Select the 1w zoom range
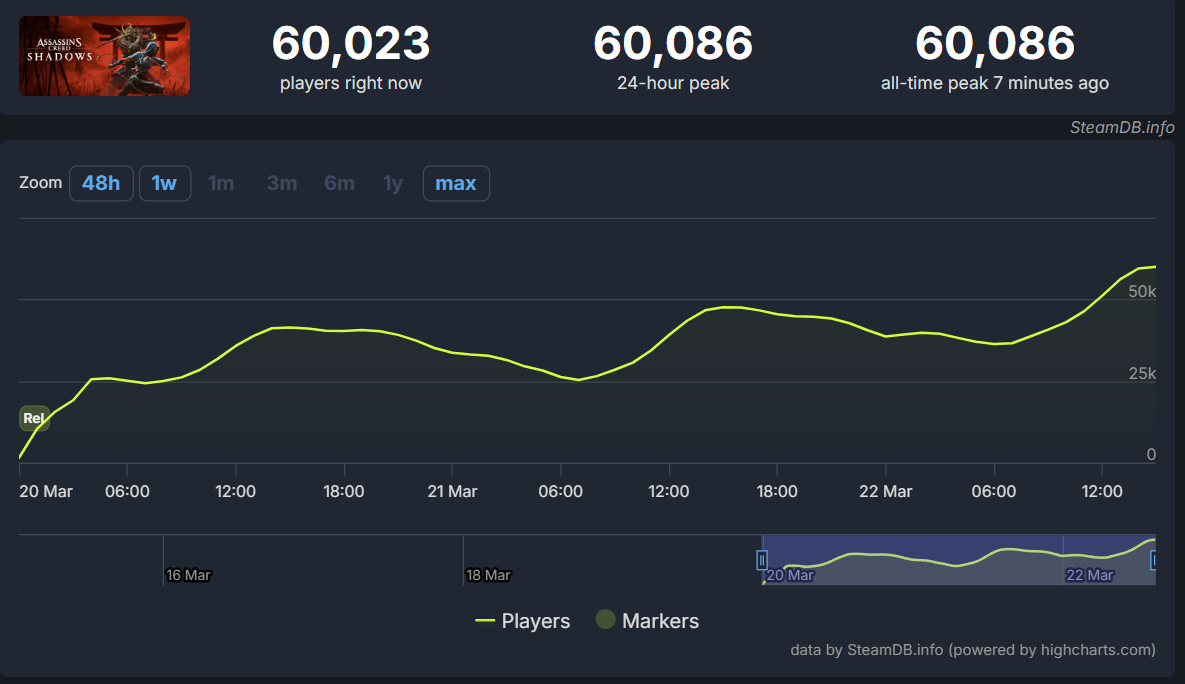Image resolution: width=1185 pixels, height=684 pixels. point(165,183)
